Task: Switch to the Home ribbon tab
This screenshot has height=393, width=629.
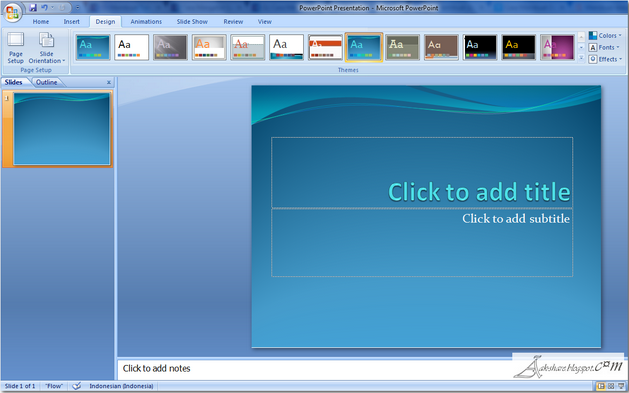Action: point(41,22)
